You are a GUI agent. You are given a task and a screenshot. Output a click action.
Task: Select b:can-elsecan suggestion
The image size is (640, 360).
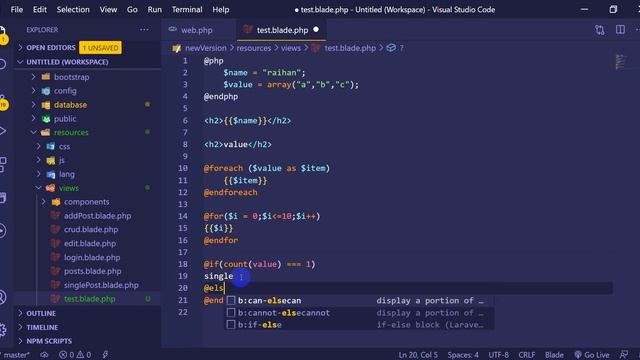[x=358, y=300]
